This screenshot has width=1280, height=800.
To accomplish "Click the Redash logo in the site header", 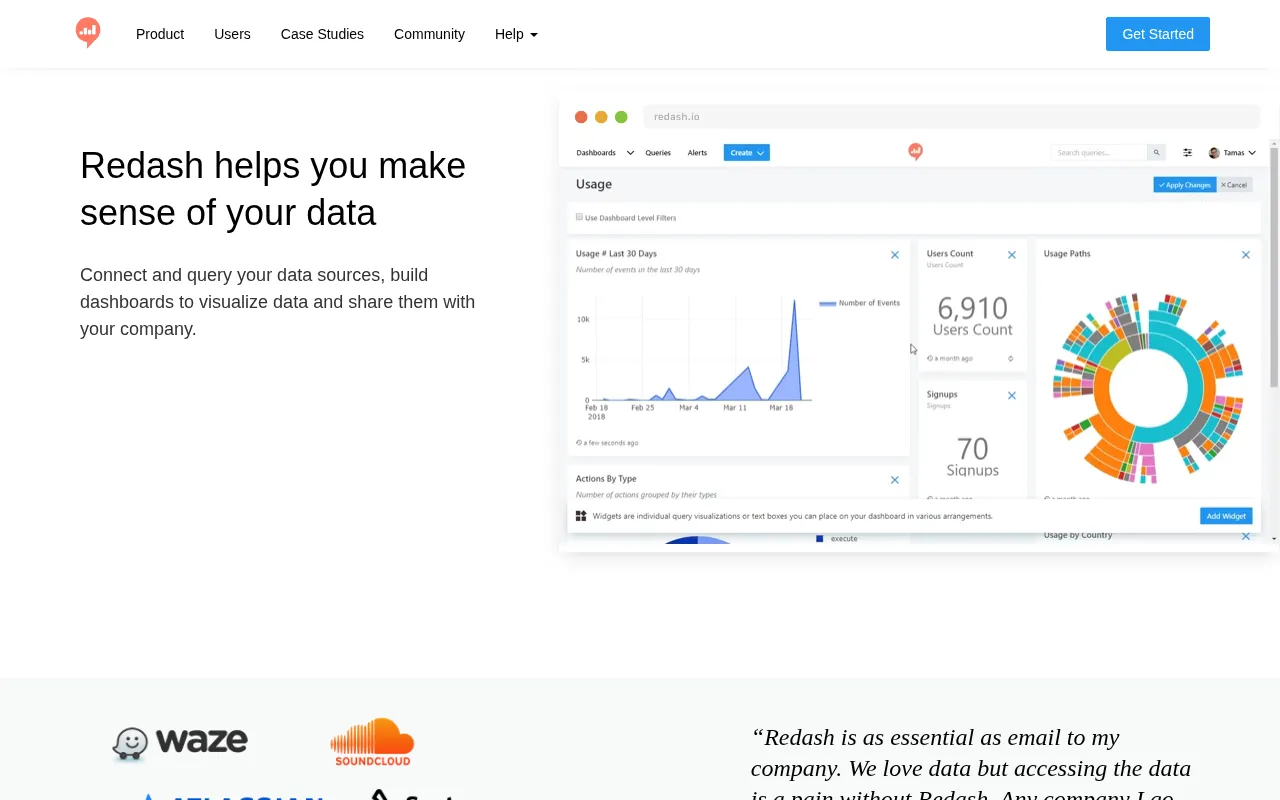I will point(88,33).
